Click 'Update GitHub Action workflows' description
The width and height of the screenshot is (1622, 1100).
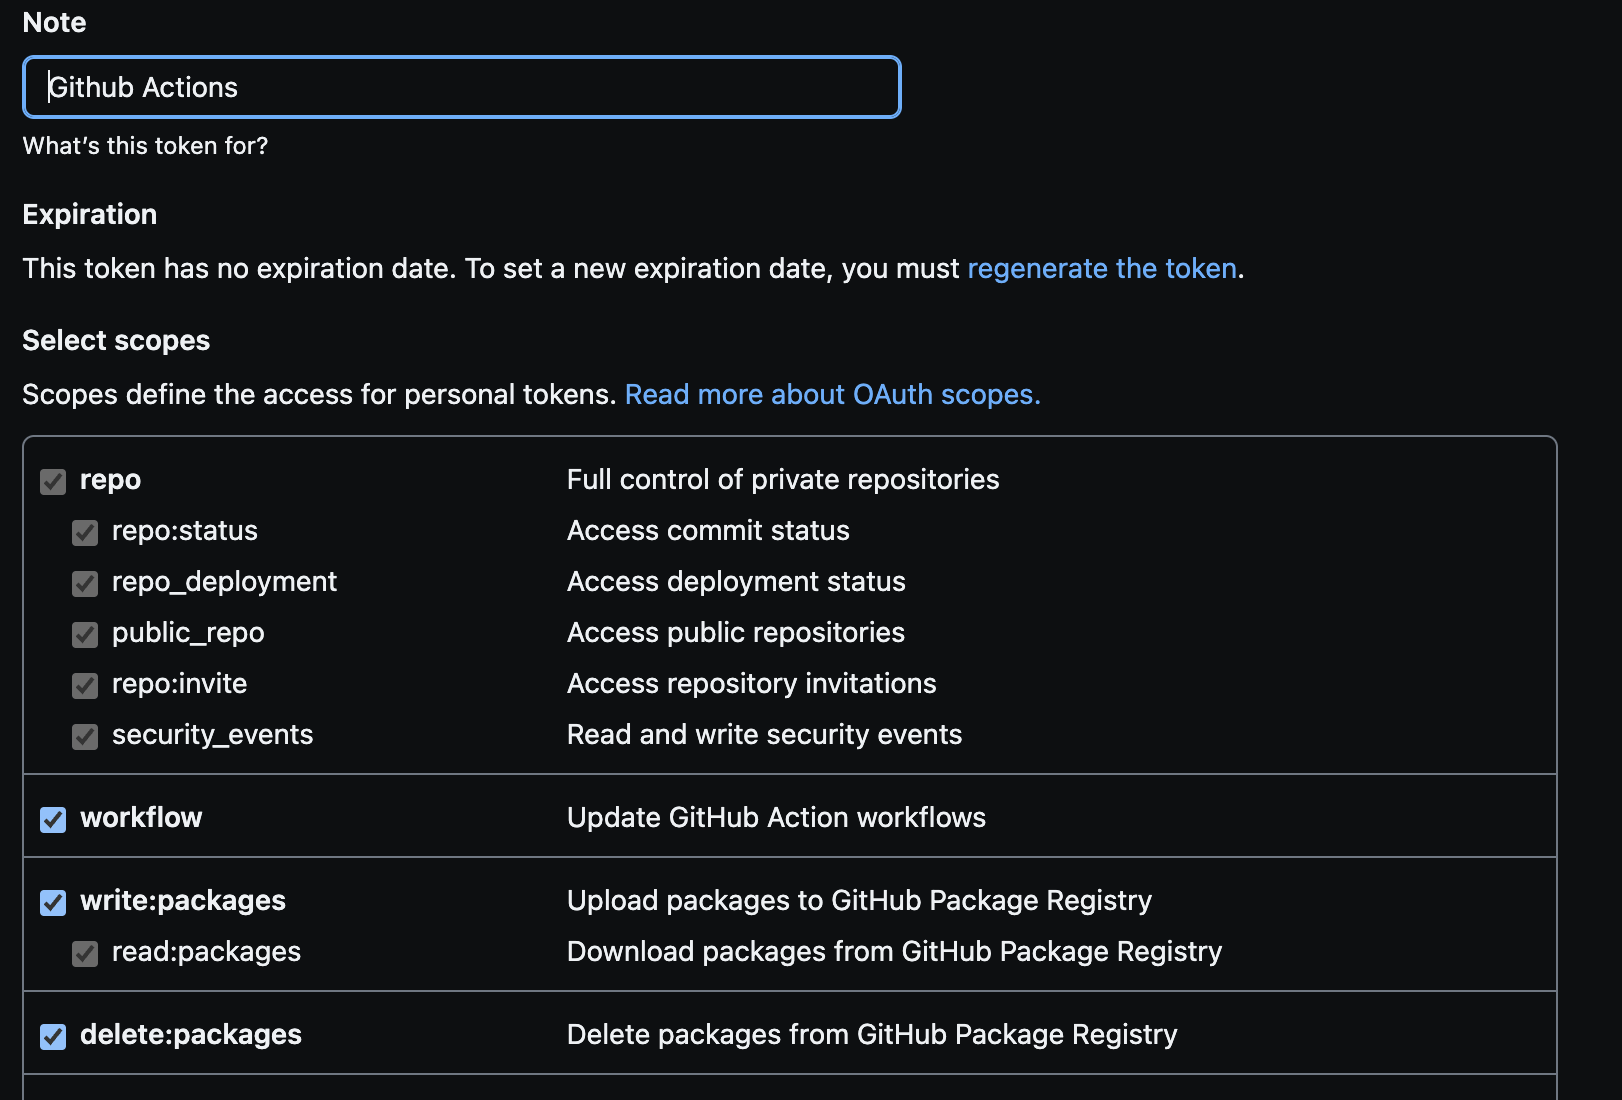coord(776,817)
